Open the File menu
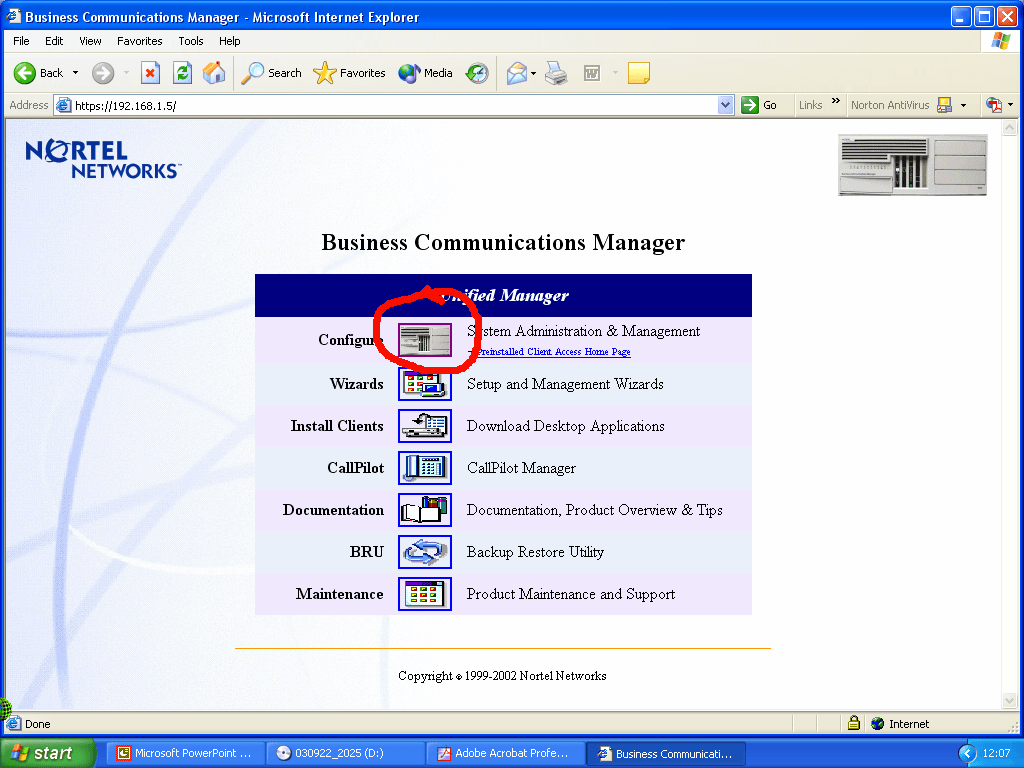1024x768 pixels. 21,40
